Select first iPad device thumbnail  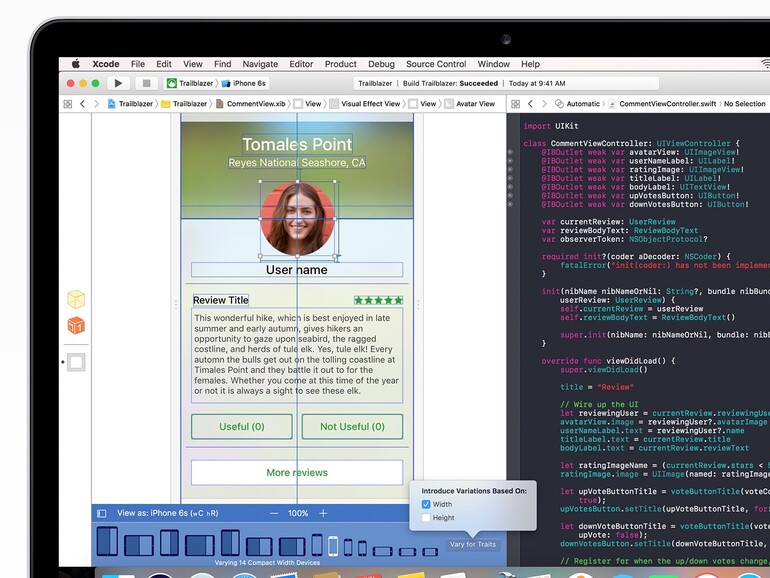click(x=108, y=543)
